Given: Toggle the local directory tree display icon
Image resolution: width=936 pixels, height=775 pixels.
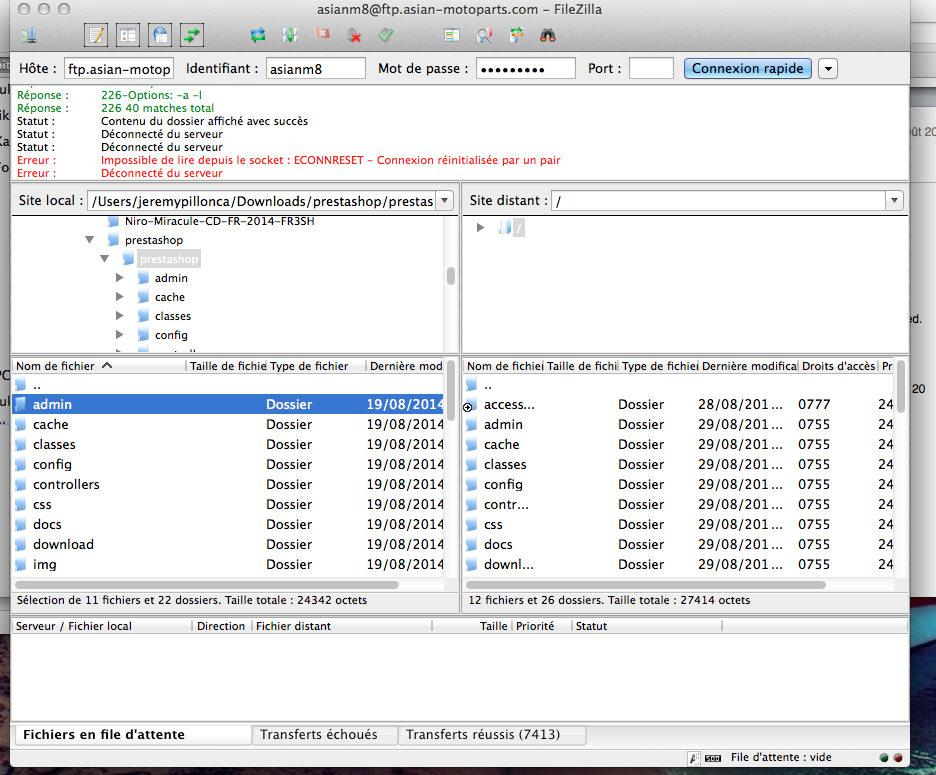Looking at the screenshot, I should pyautogui.click(x=128, y=35).
